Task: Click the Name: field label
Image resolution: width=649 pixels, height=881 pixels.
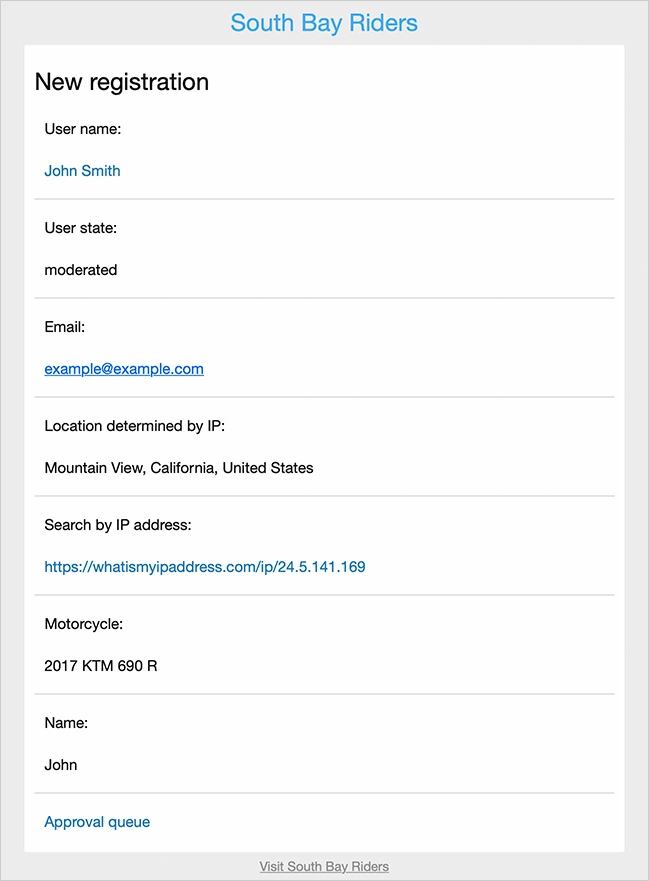Action: [x=66, y=723]
